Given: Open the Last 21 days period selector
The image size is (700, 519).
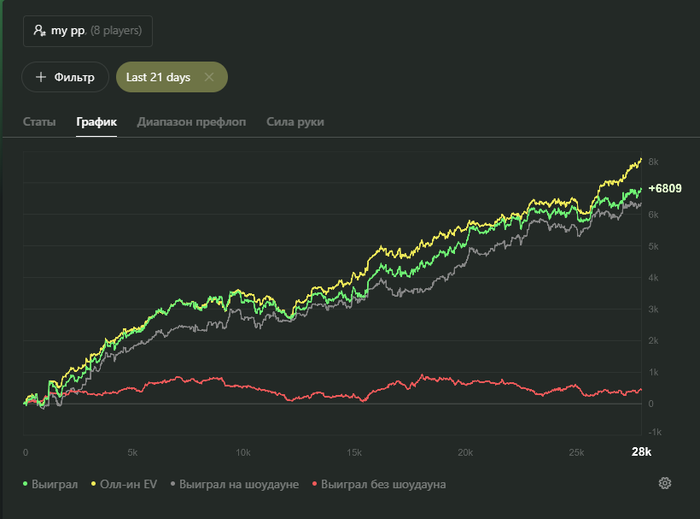Looking at the screenshot, I should pyautogui.click(x=160, y=77).
